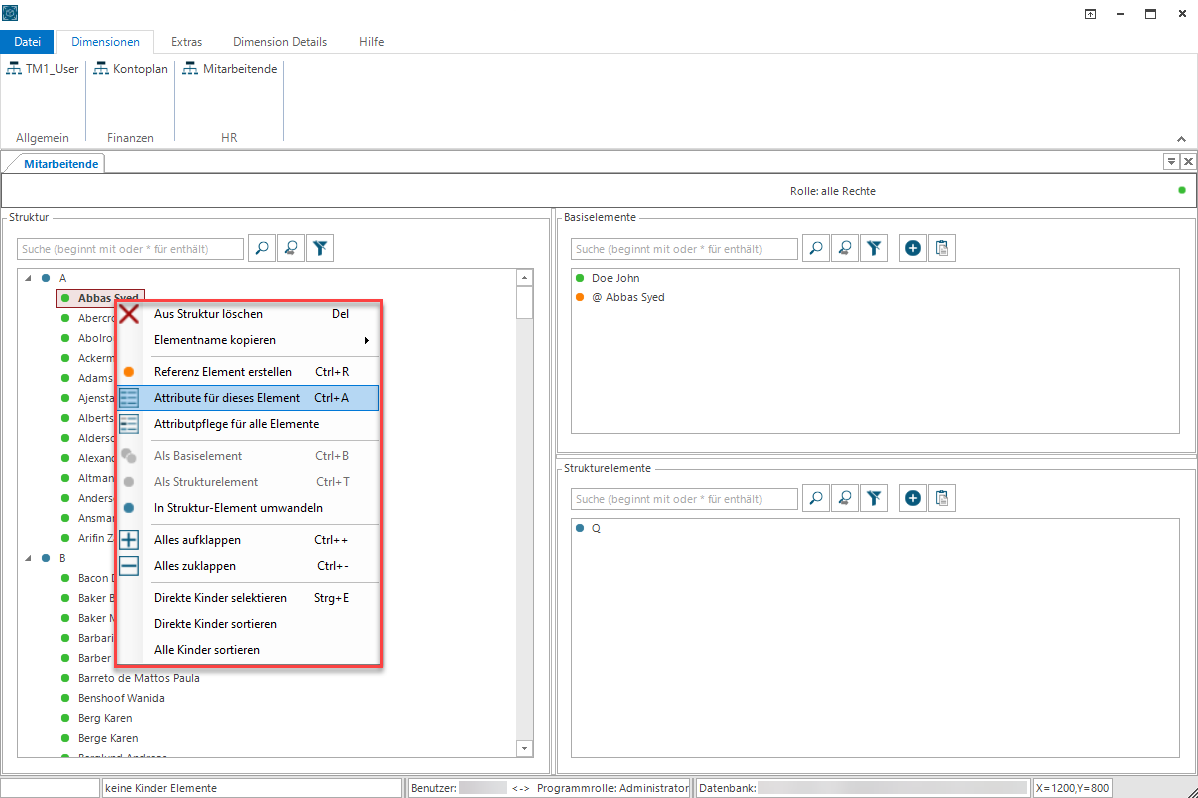Choose Referenz Element erstellen in context menu

pos(248,372)
